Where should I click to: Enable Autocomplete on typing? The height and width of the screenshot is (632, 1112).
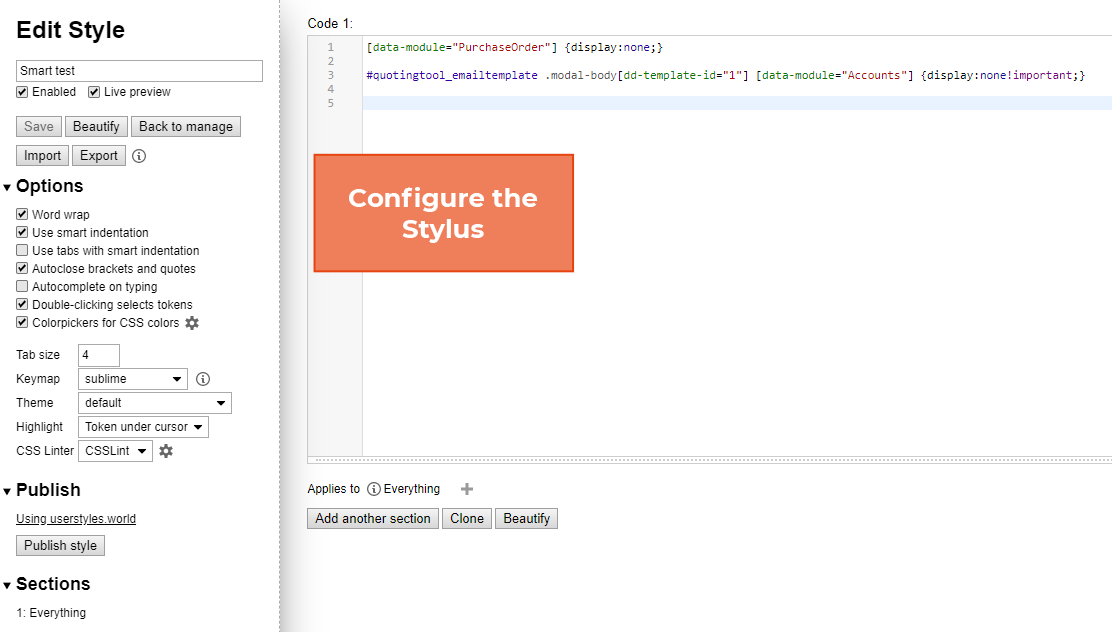click(x=22, y=287)
